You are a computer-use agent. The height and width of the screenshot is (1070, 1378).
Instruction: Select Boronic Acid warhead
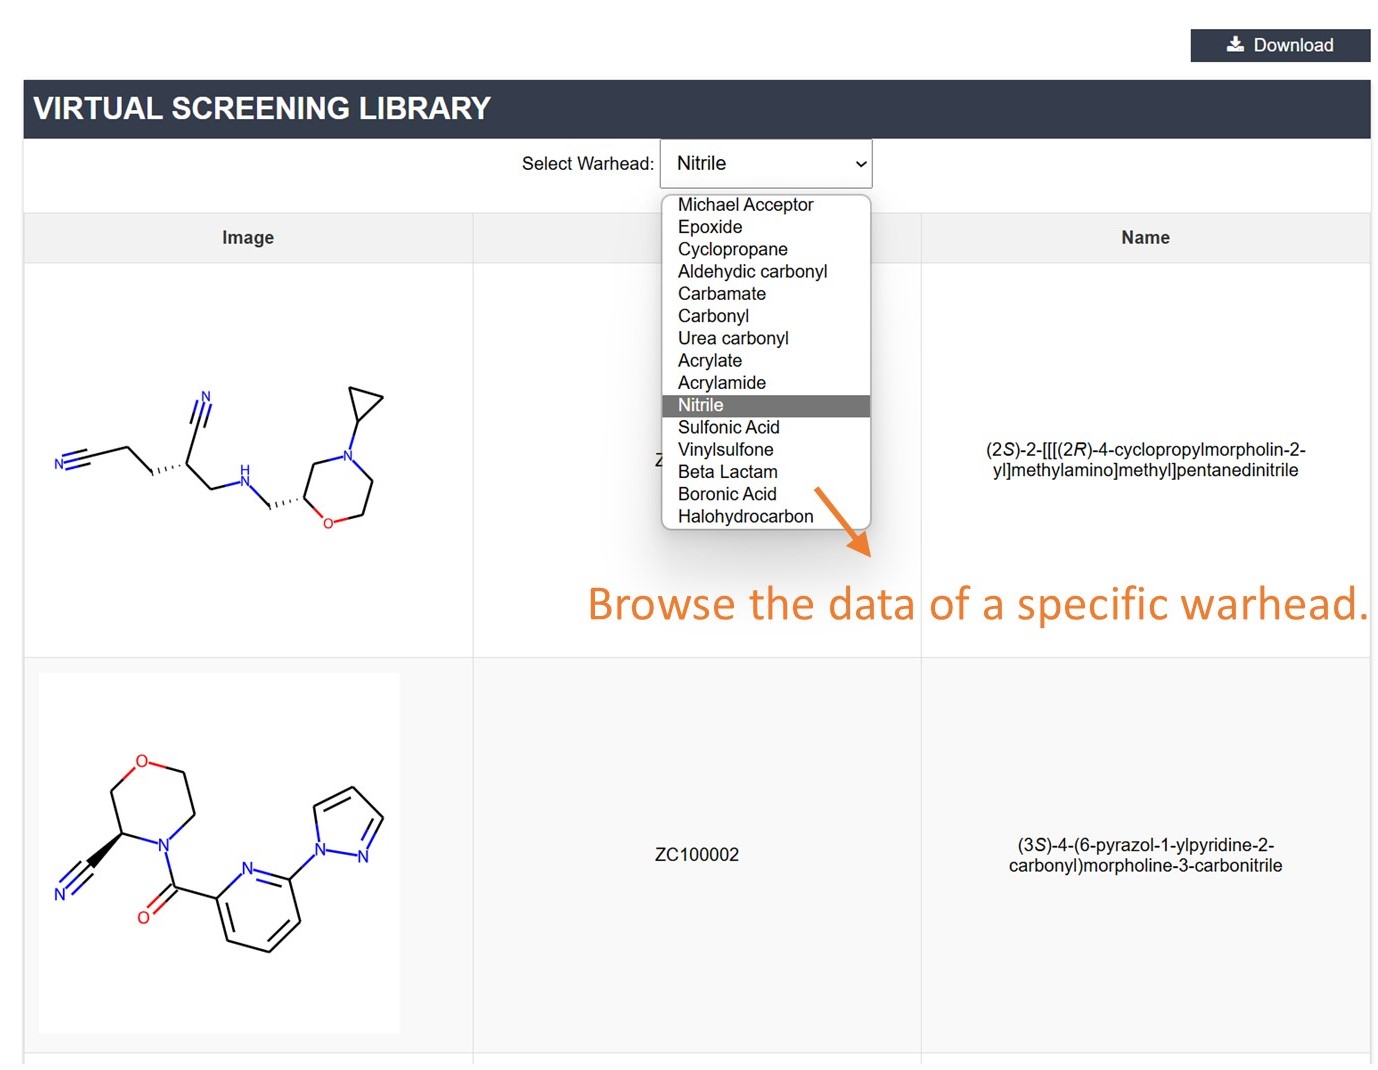(727, 494)
